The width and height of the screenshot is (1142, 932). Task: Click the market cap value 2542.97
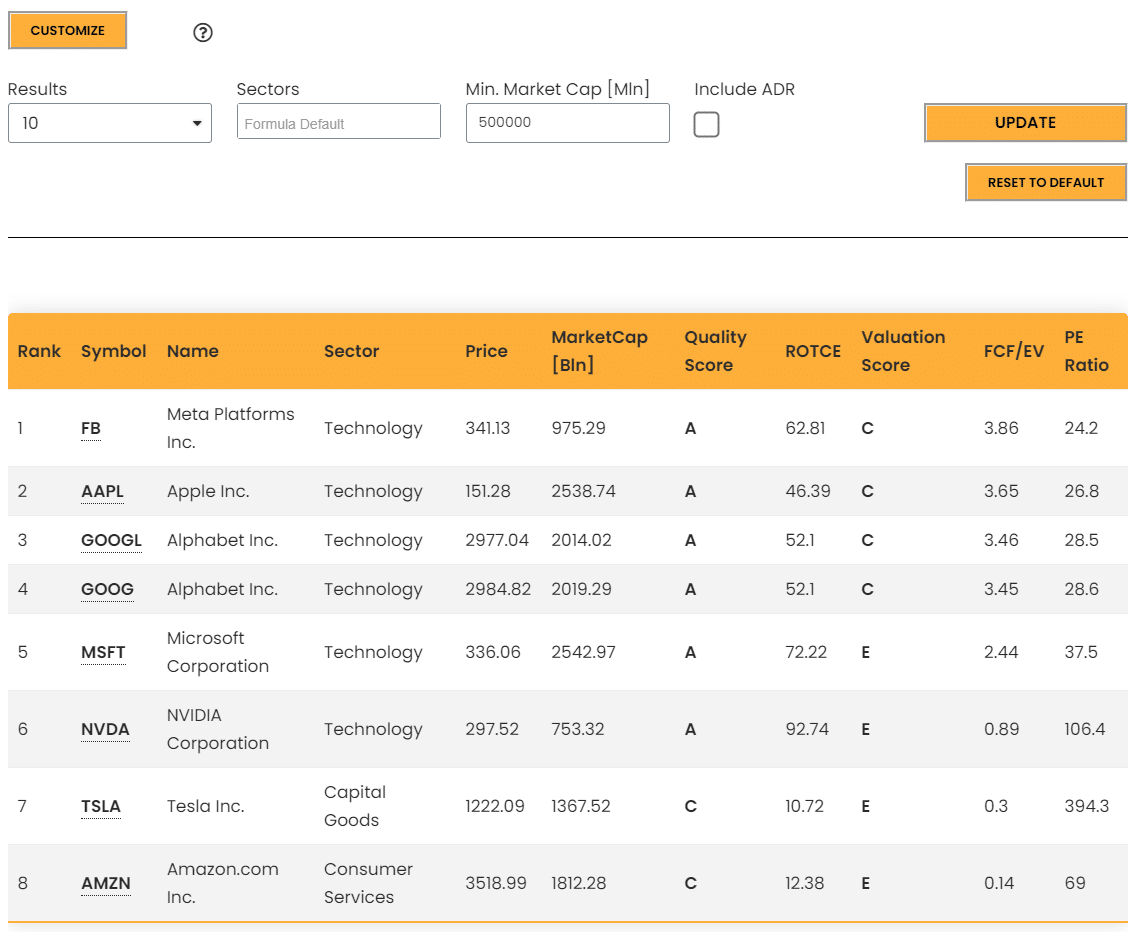583,652
